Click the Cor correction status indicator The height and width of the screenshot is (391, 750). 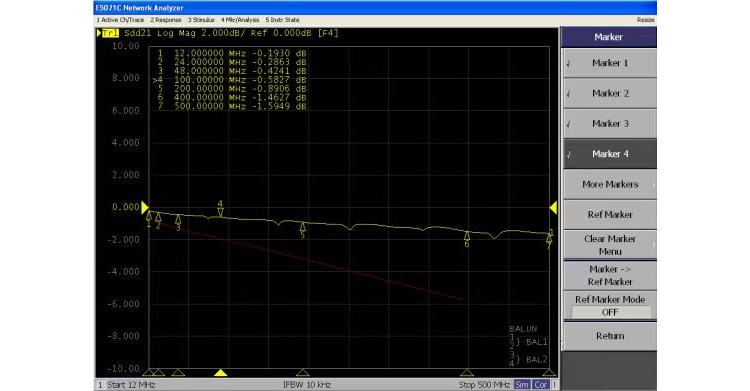(x=540, y=385)
